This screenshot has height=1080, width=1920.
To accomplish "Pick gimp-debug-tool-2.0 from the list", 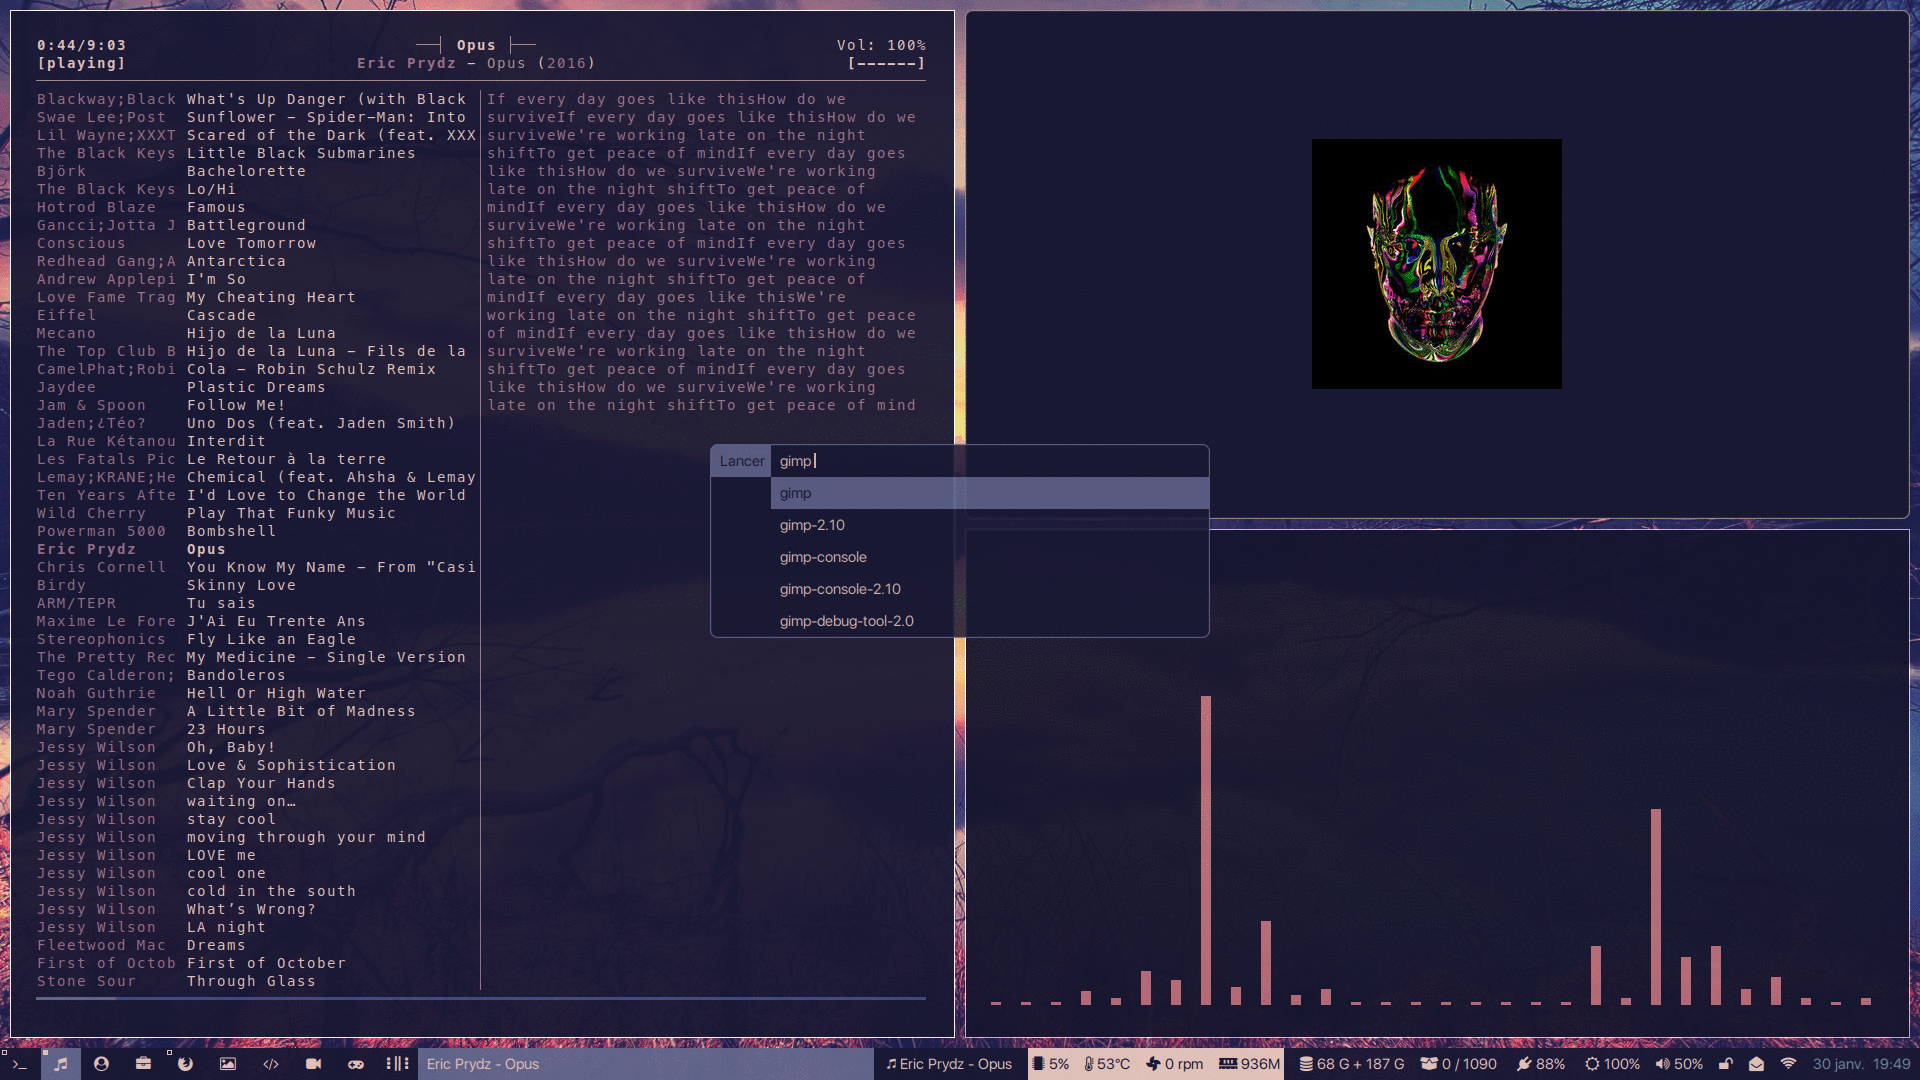I will pyautogui.click(x=846, y=621).
